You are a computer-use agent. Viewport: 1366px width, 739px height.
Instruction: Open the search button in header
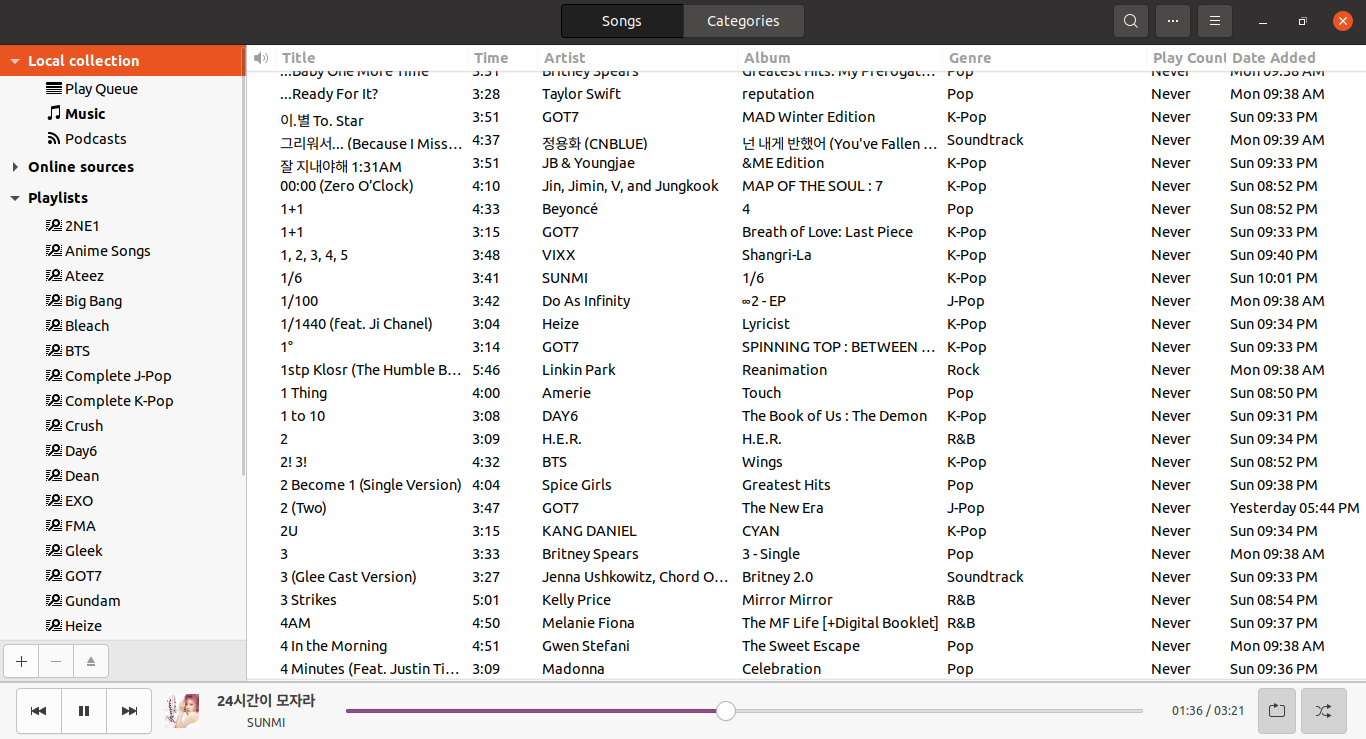pyautogui.click(x=1130, y=21)
